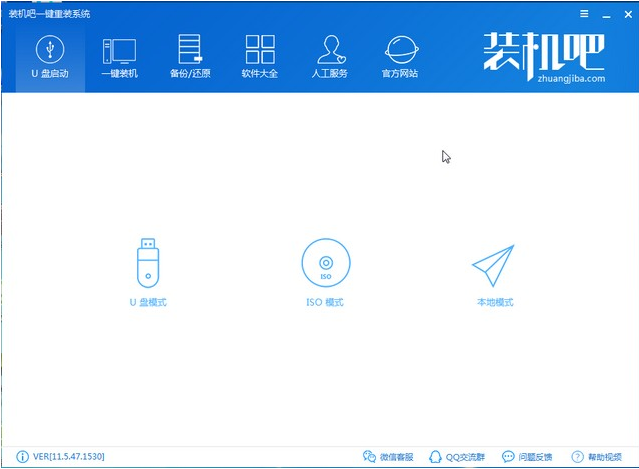Join the QQ交流群 group
This screenshot has height=469, width=639.
[458, 456]
